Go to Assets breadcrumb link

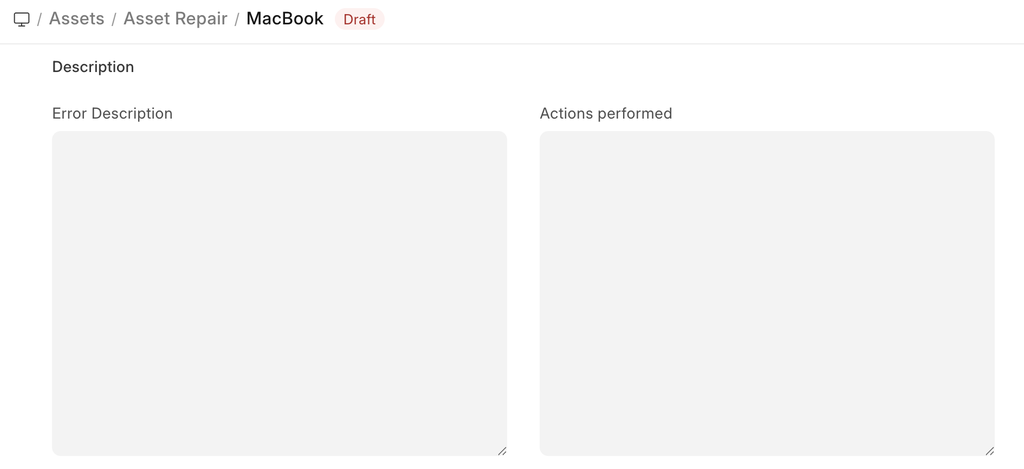76,19
